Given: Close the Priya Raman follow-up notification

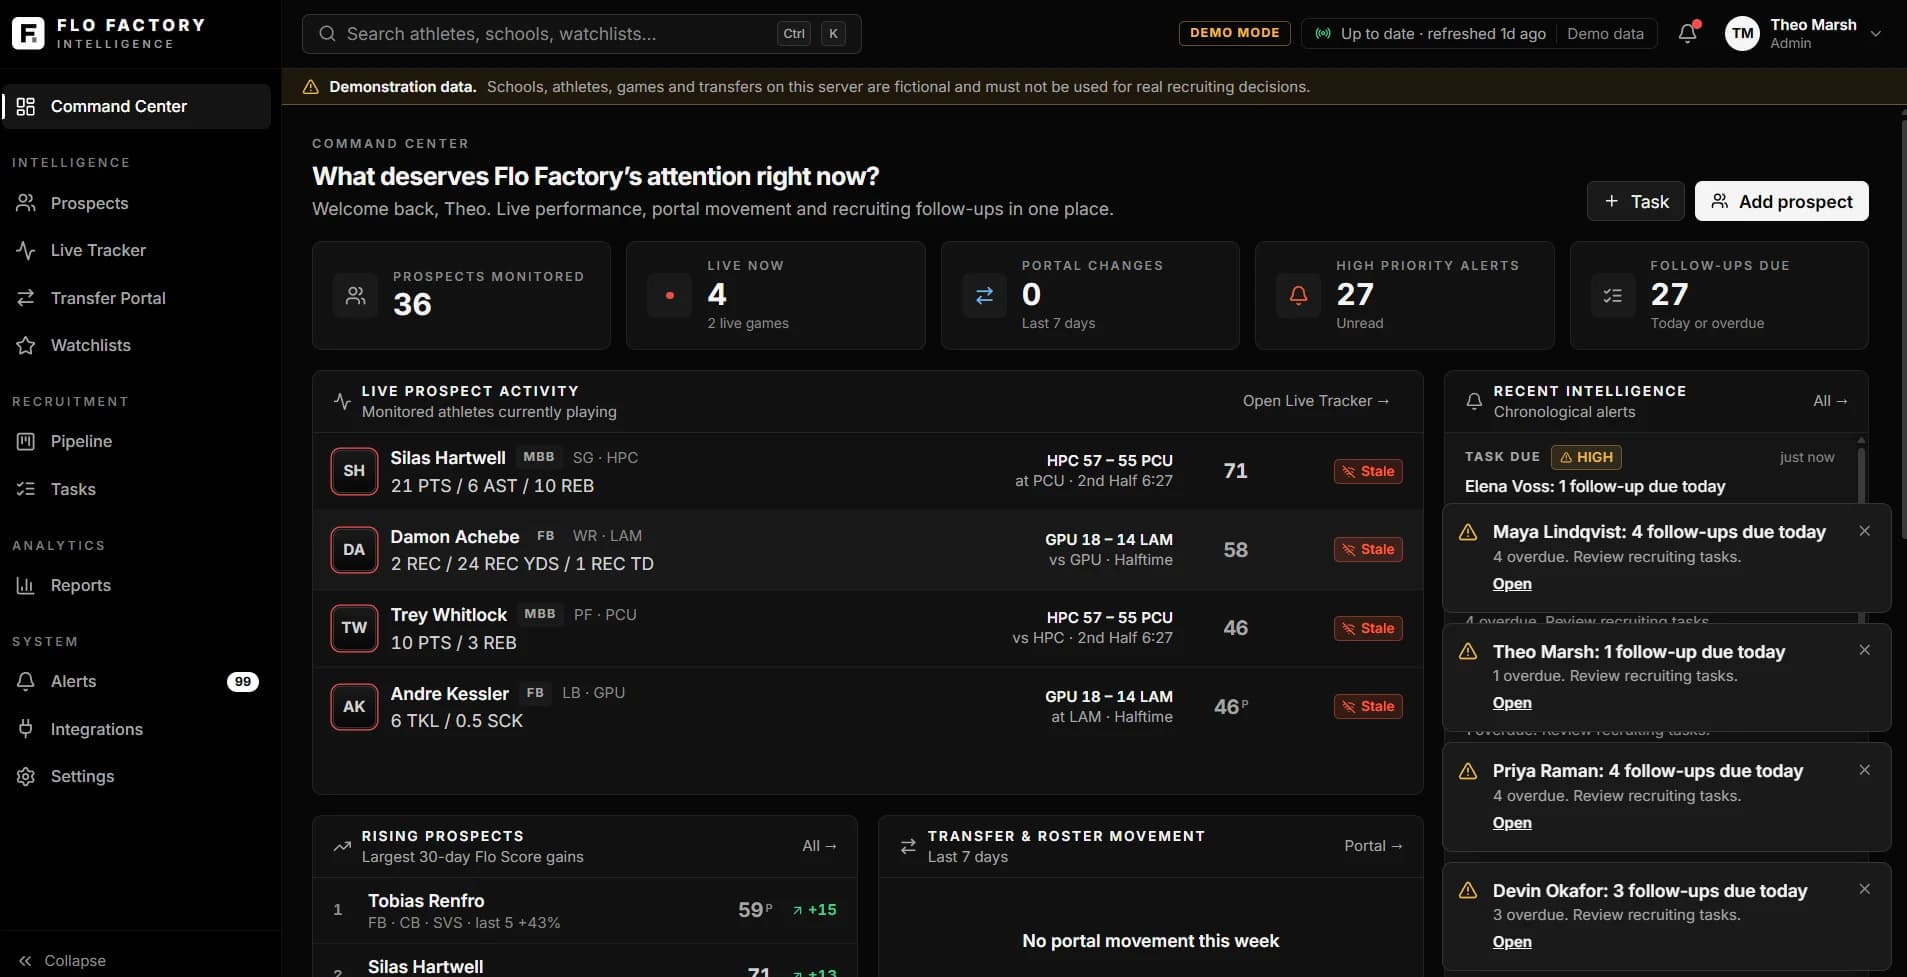Looking at the screenshot, I should click(1865, 770).
